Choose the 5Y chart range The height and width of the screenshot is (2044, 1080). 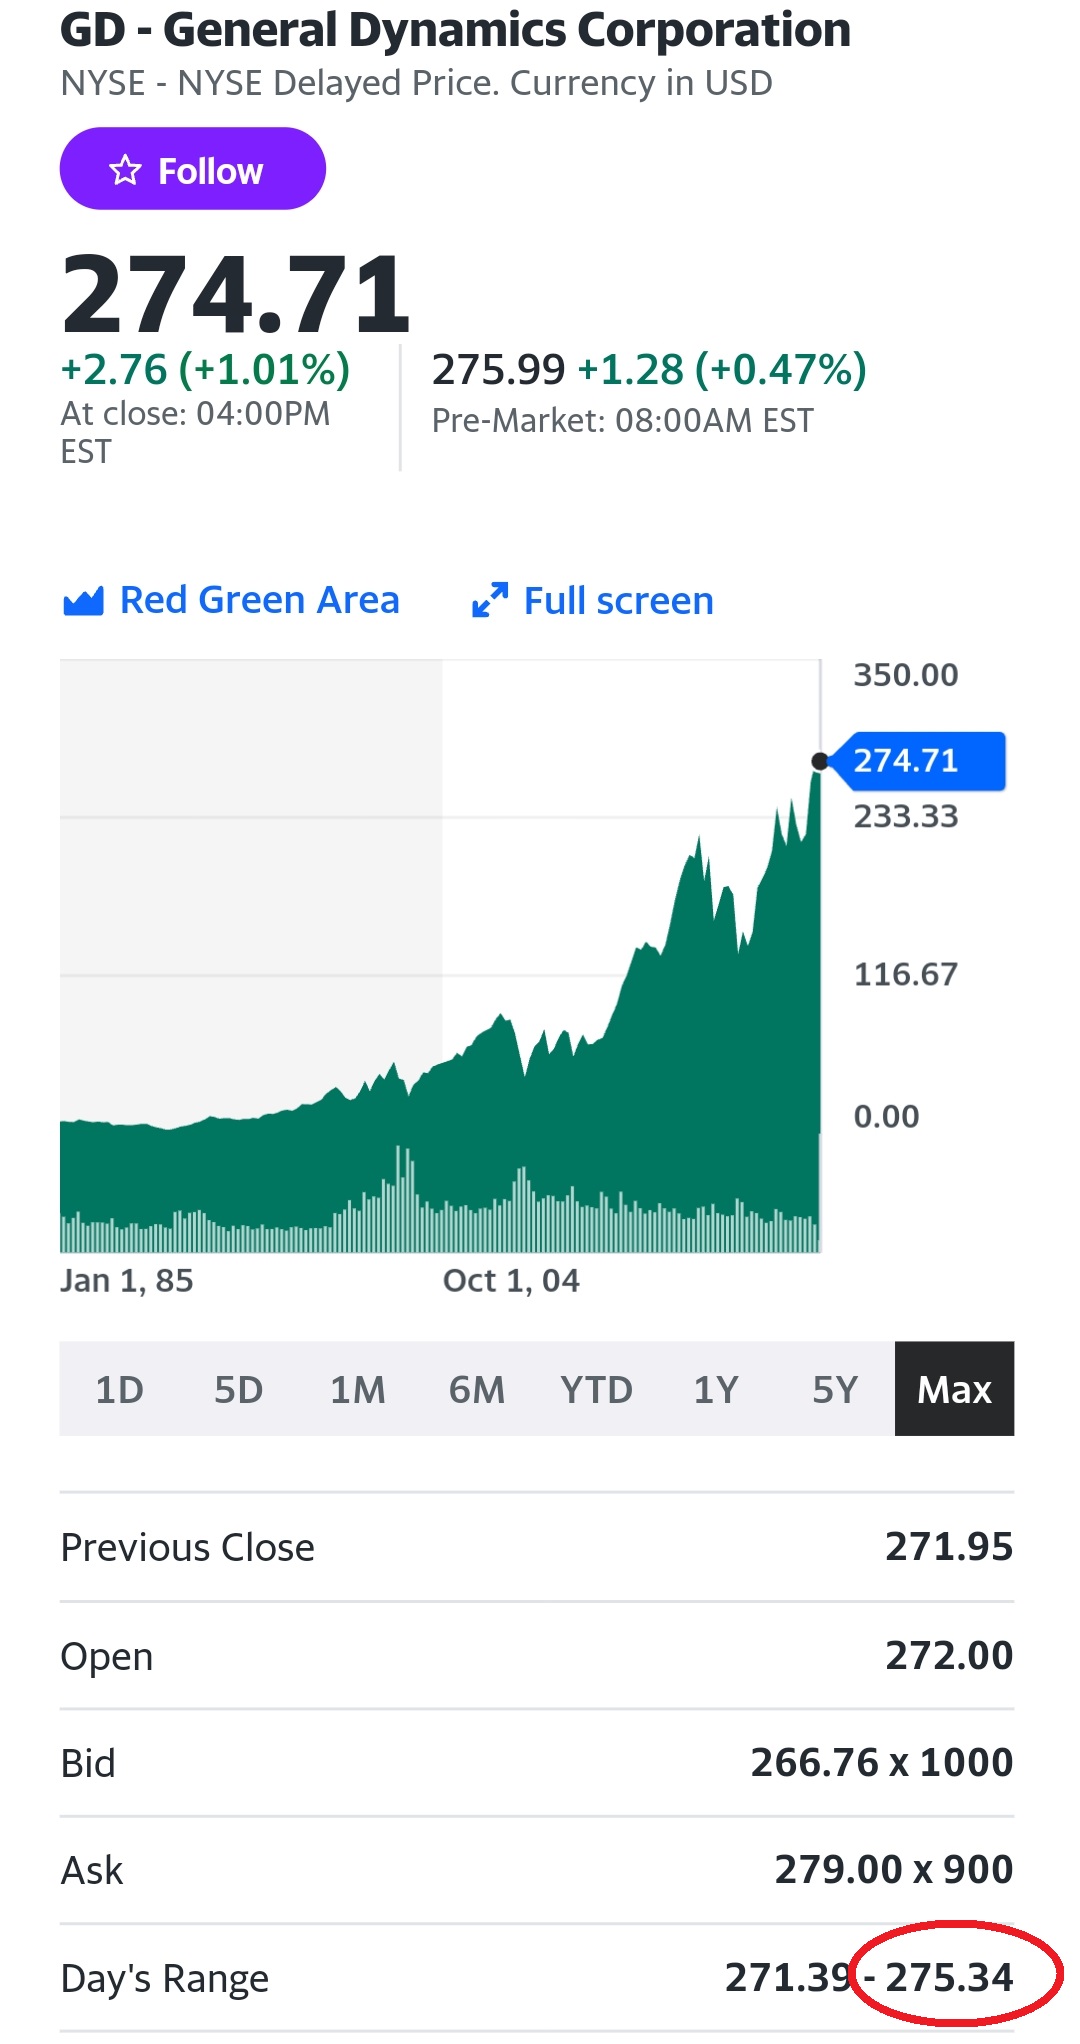pyautogui.click(x=835, y=1389)
